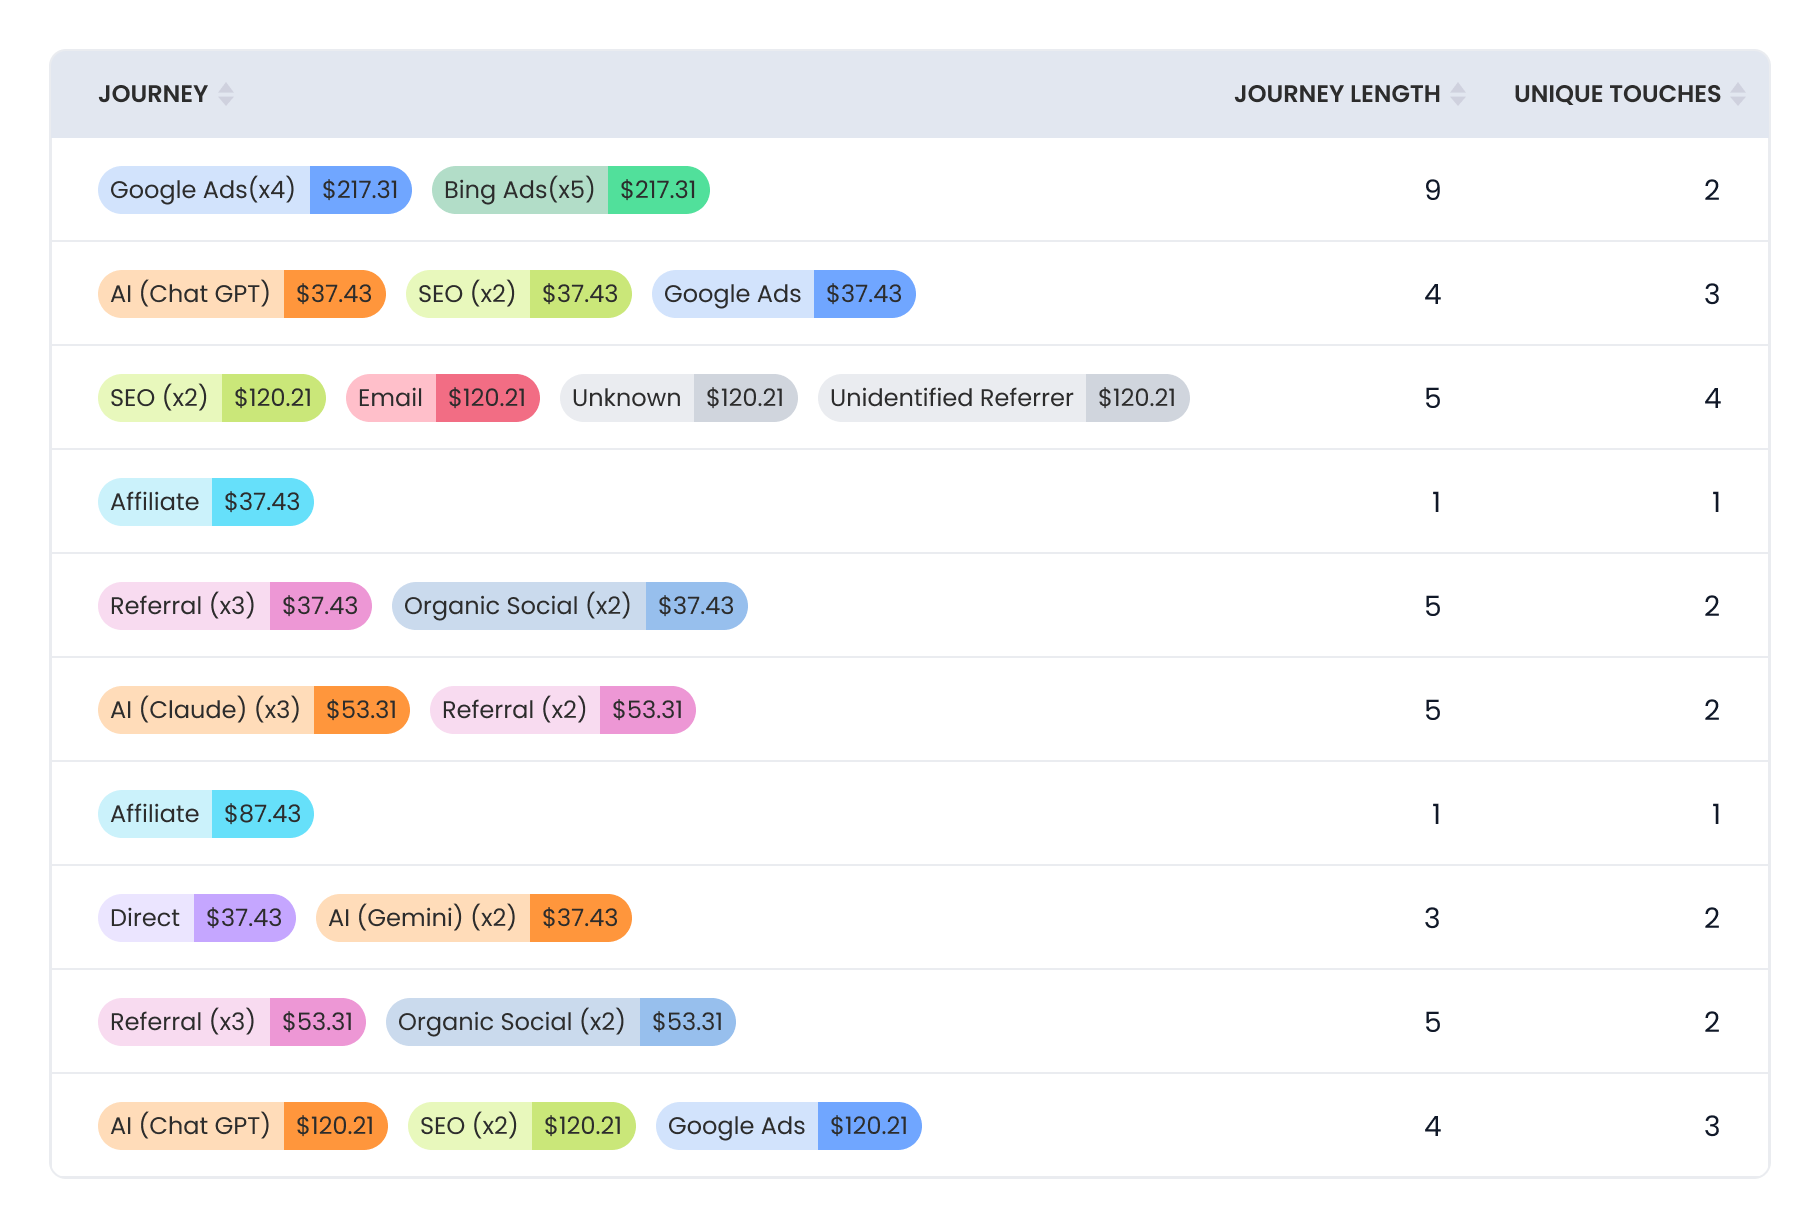Select Unidentified Referrer $120.21 tag
The height and width of the screenshot is (1228, 1820).
tap(1004, 398)
